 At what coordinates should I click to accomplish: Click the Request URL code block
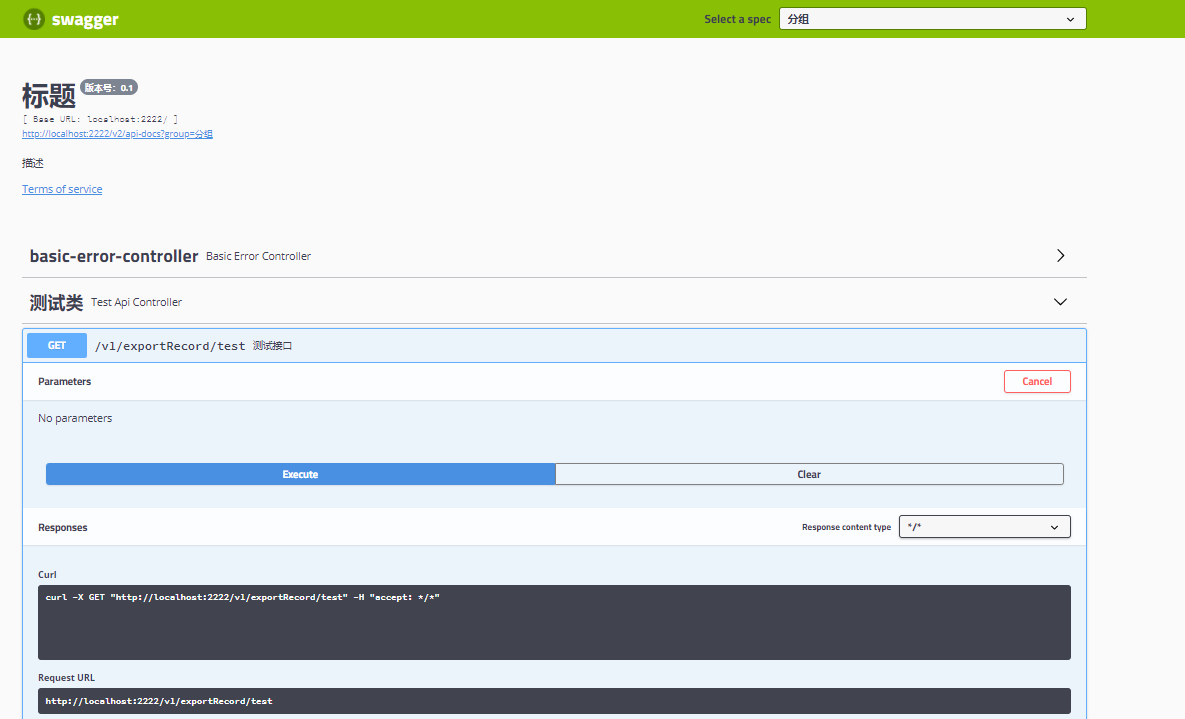[554, 701]
